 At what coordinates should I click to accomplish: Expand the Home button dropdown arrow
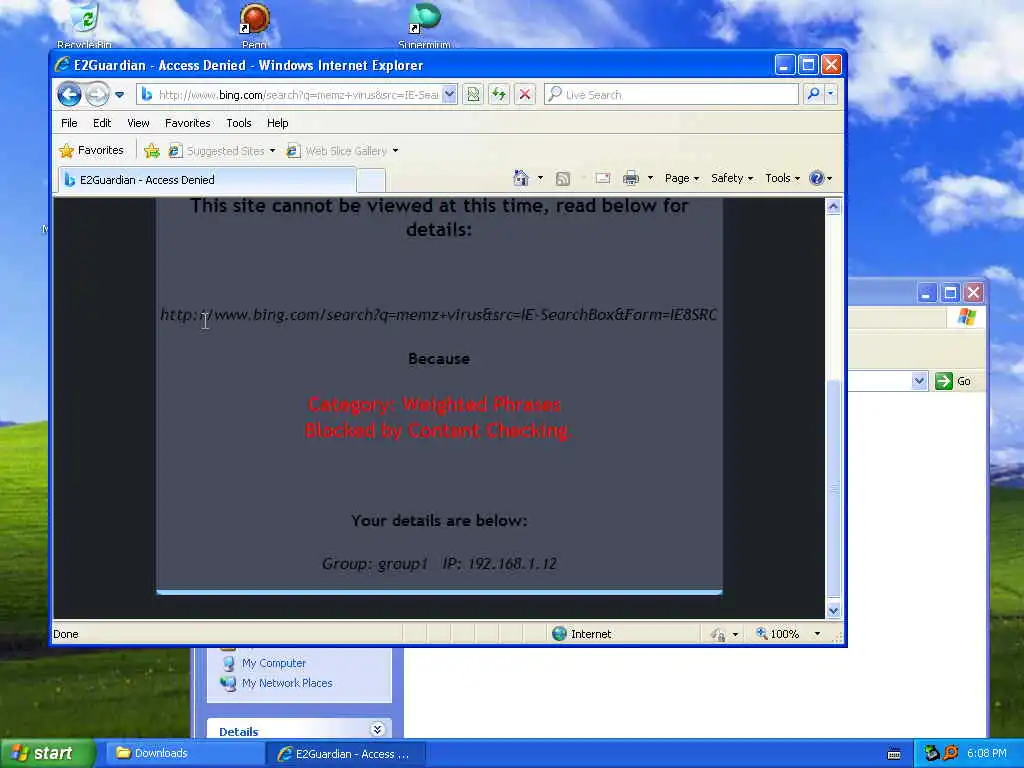coord(540,178)
